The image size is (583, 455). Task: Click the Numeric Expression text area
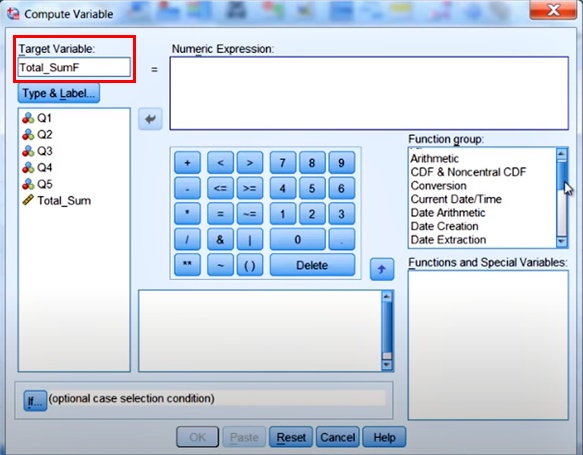369,93
